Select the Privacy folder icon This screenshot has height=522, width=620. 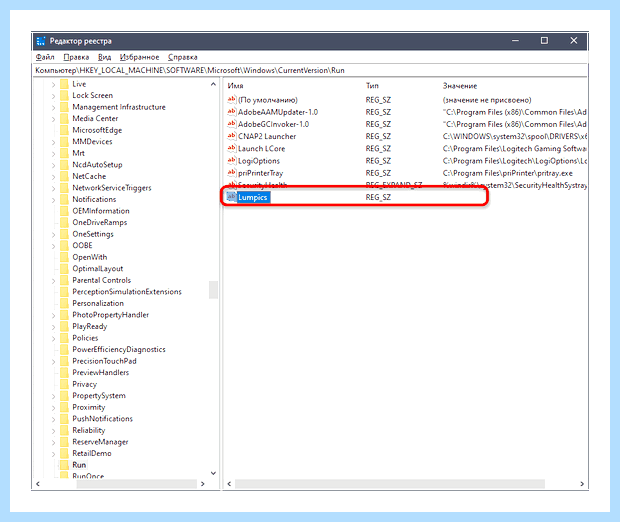(64, 384)
